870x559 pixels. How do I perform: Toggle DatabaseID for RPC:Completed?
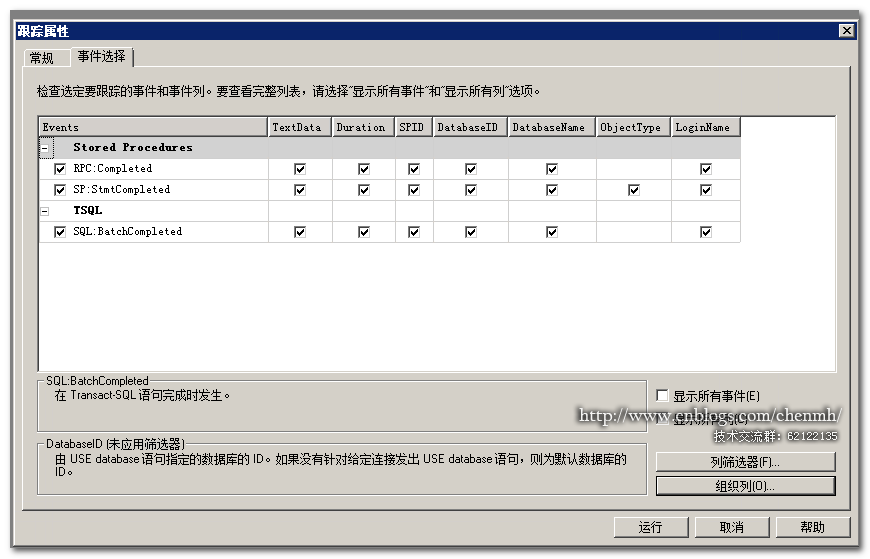click(x=471, y=169)
